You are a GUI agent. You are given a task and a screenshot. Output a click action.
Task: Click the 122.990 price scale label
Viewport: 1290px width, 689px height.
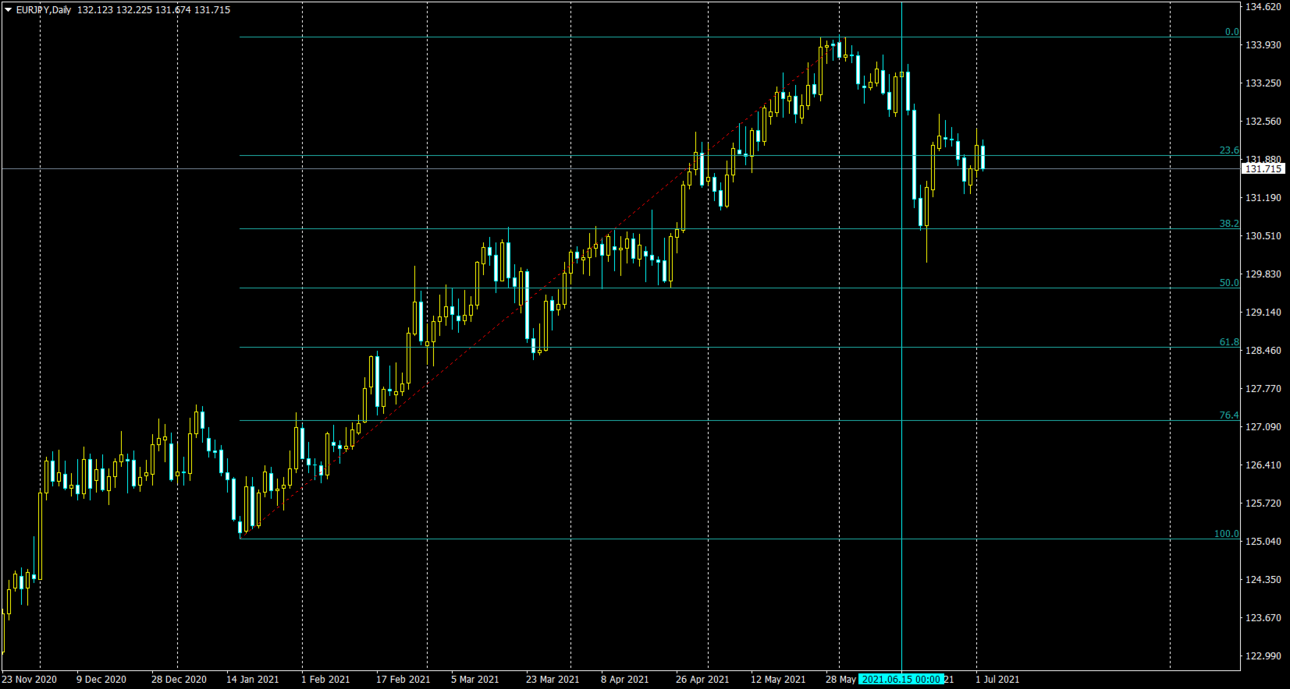[1262, 656]
